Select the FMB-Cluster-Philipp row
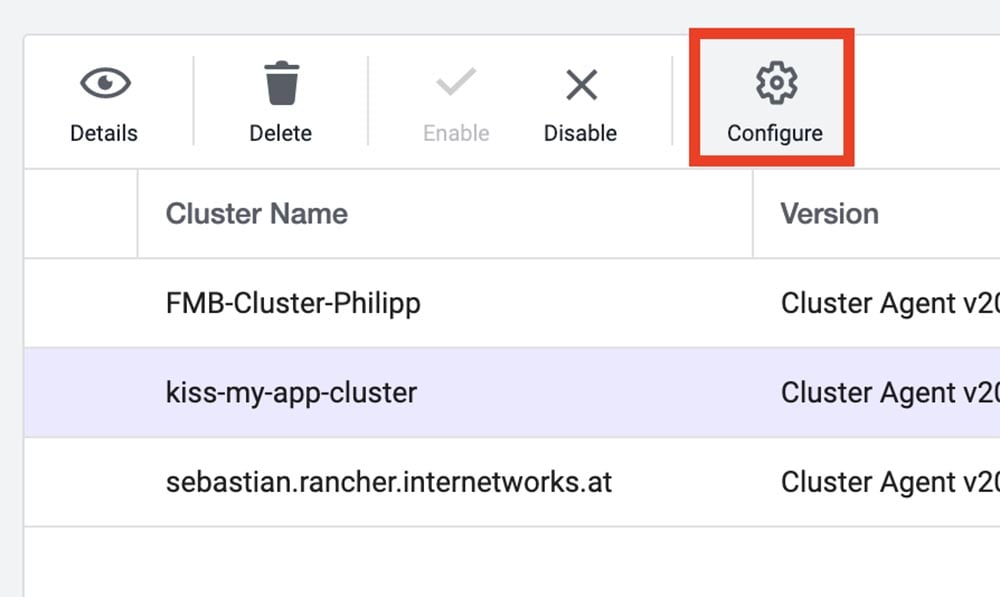This screenshot has height=597, width=1000. (293, 303)
